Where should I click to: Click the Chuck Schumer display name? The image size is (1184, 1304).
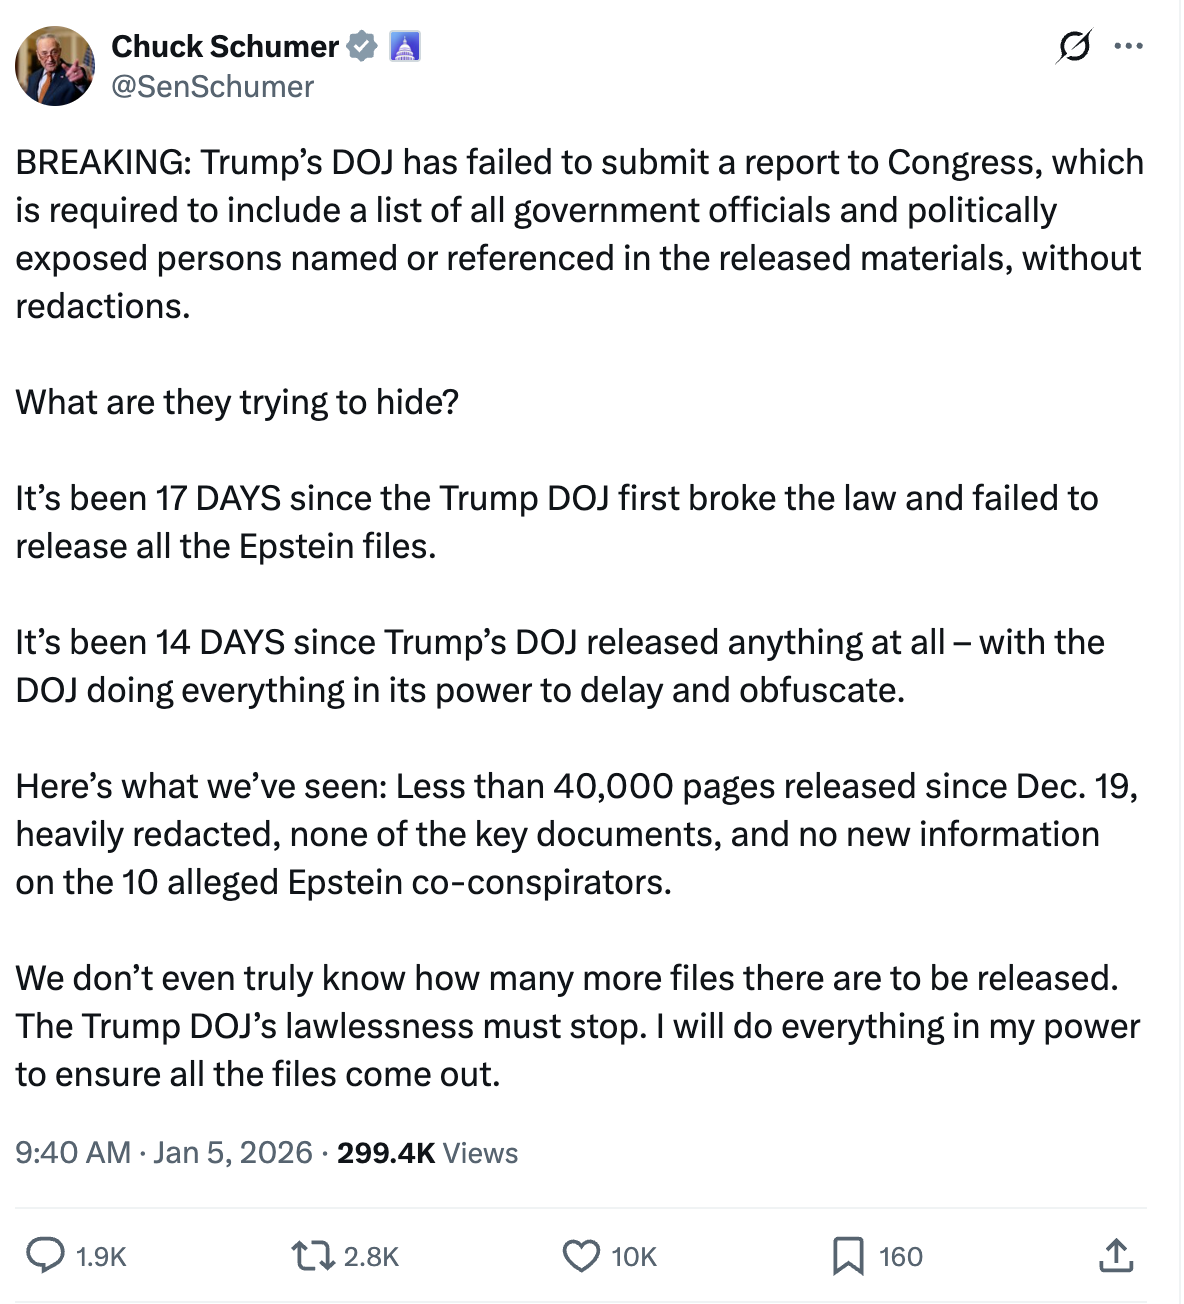(x=225, y=46)
